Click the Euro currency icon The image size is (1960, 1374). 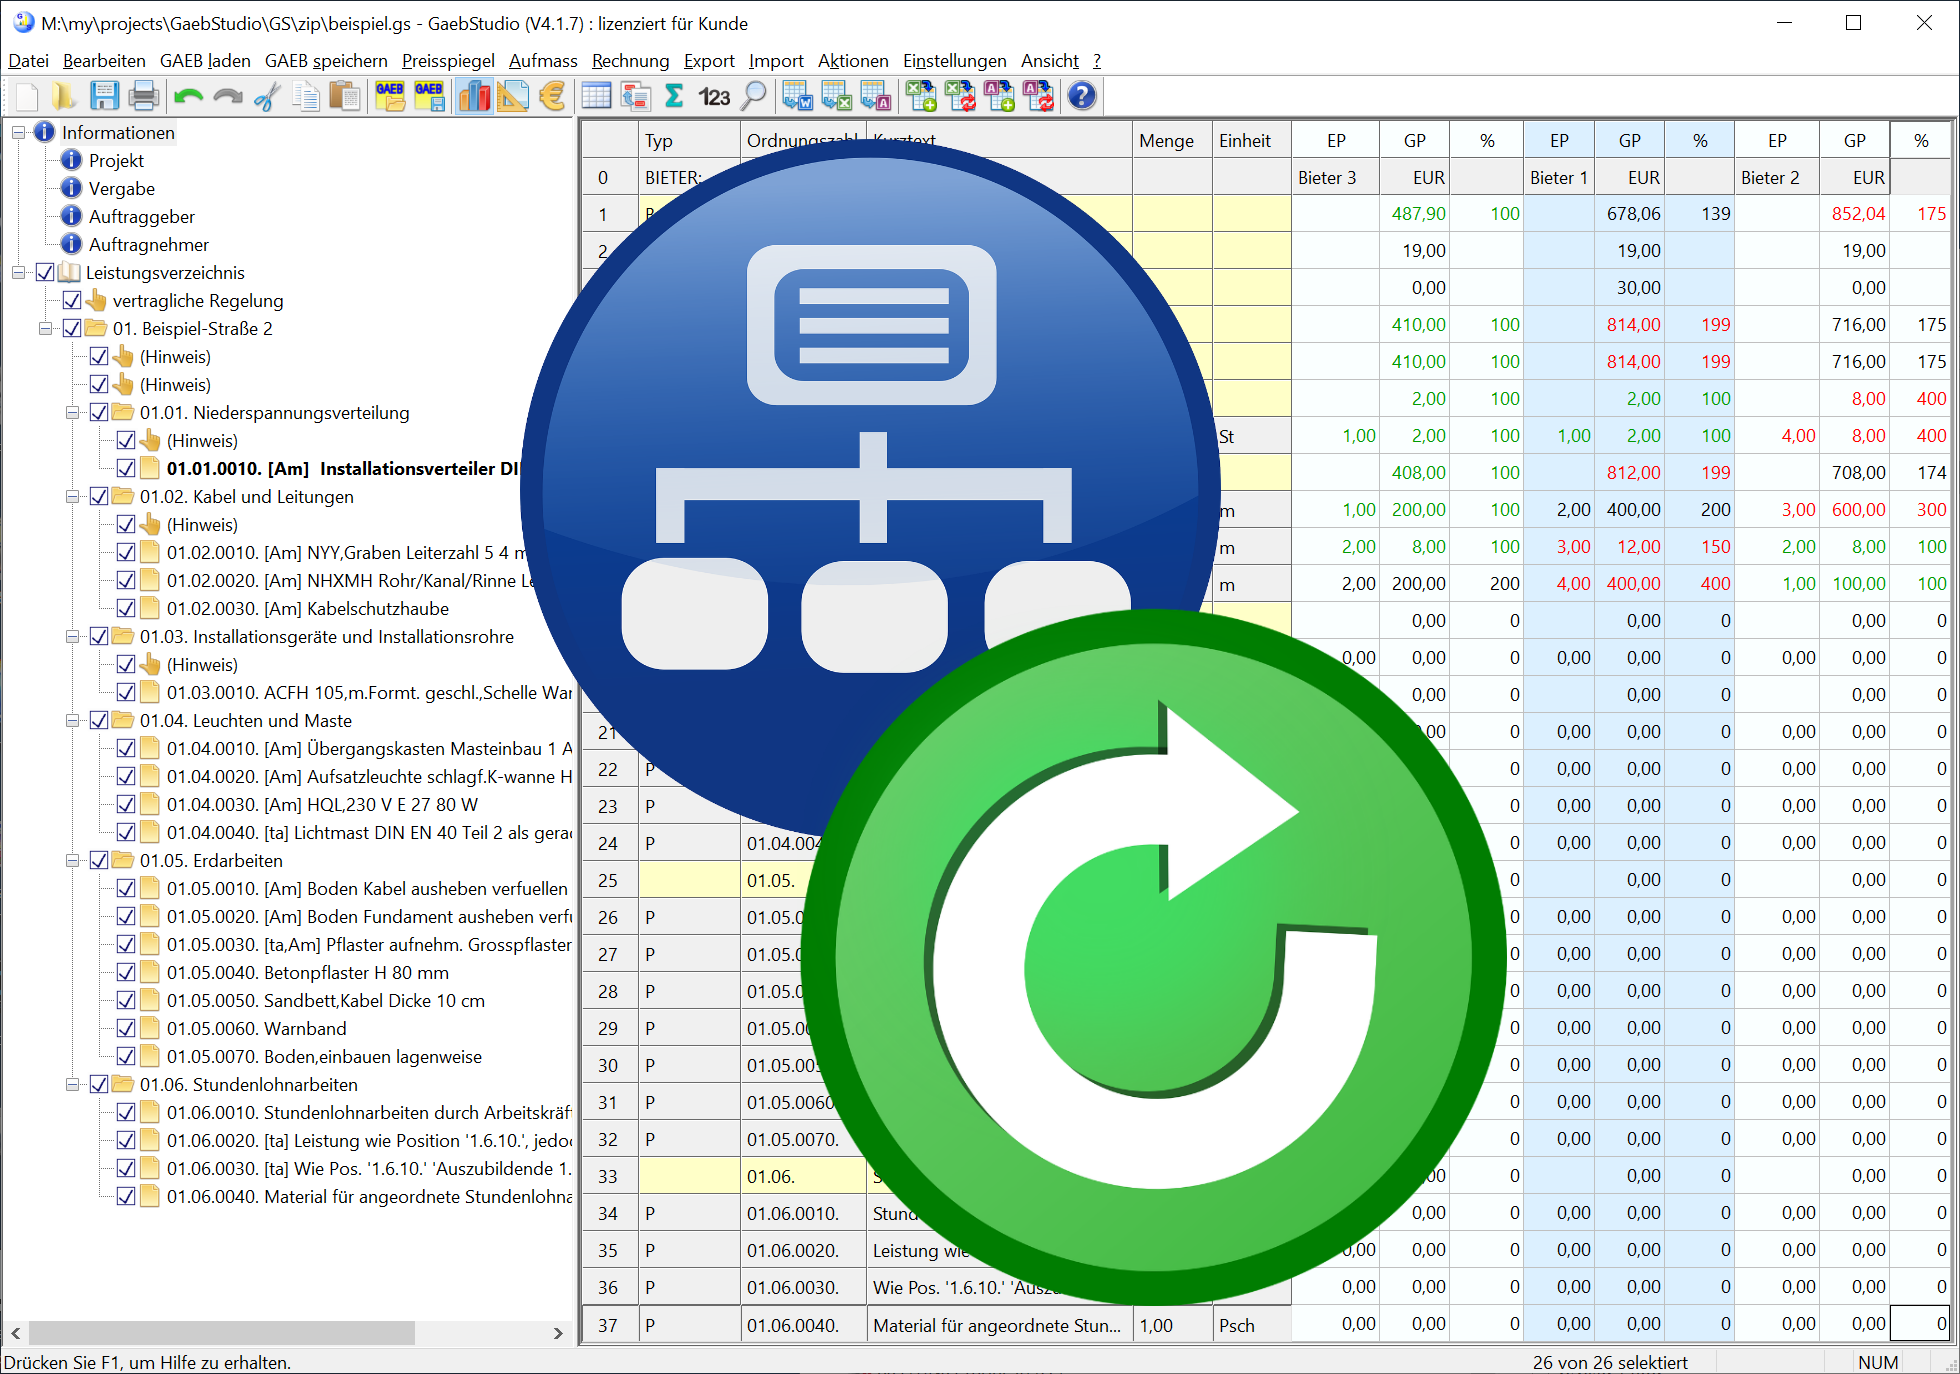coord(552,97)
